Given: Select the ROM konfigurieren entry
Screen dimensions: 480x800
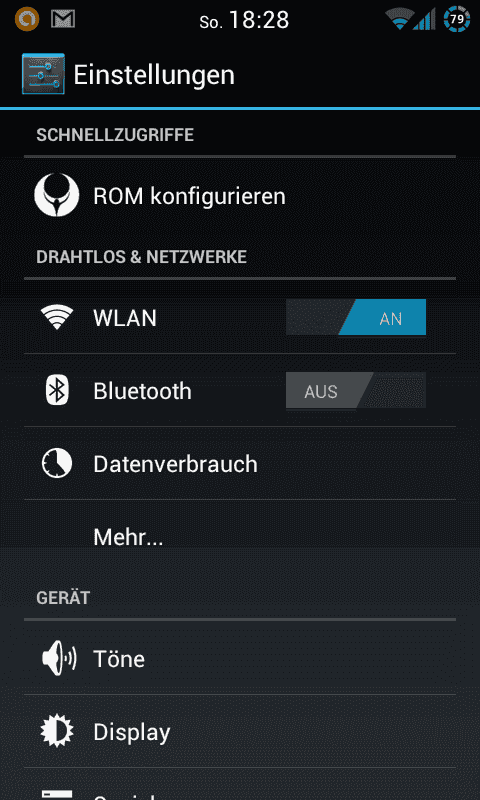Looking at the screenshot, I should [x=240, y=195].
